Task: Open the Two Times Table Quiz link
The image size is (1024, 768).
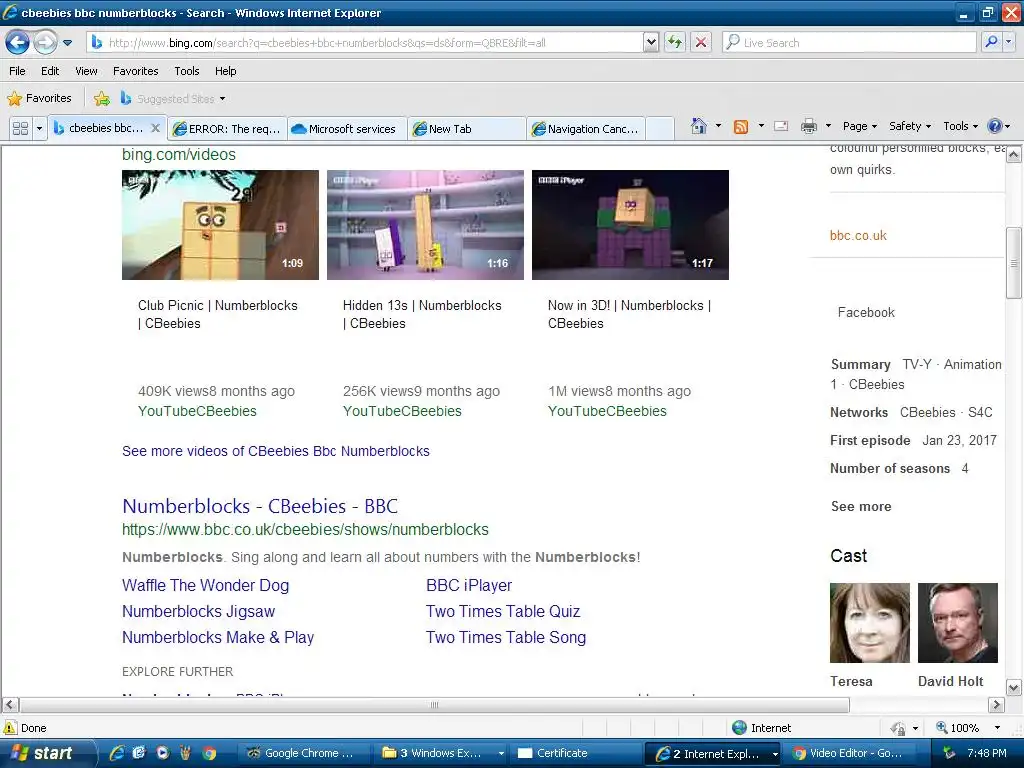Action: 503,611
